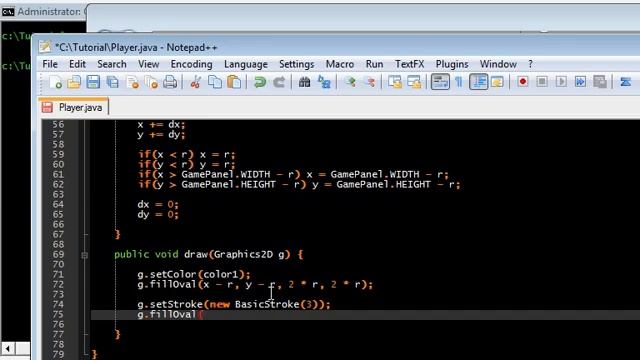The image size is (640, 360).
Task: Click the Replace toolbar icon
Action: coord(324,82)
